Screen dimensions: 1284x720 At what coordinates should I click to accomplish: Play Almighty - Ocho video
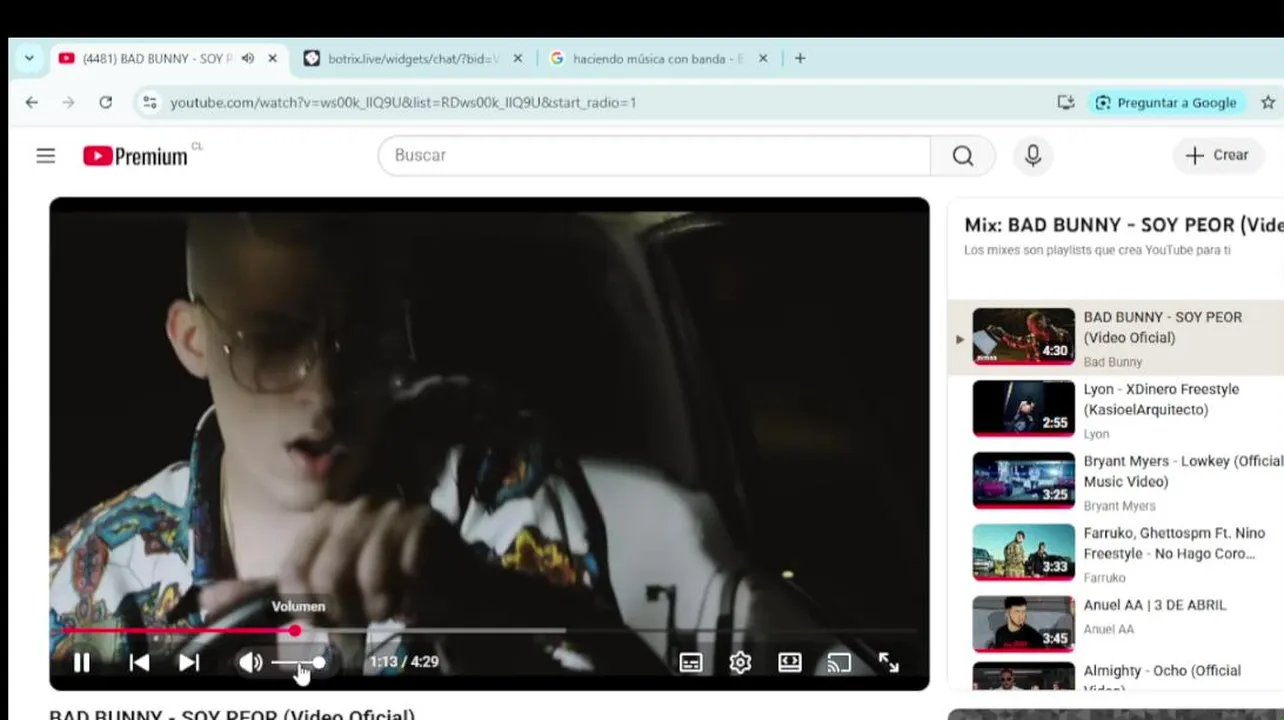tap(1162, 678)
